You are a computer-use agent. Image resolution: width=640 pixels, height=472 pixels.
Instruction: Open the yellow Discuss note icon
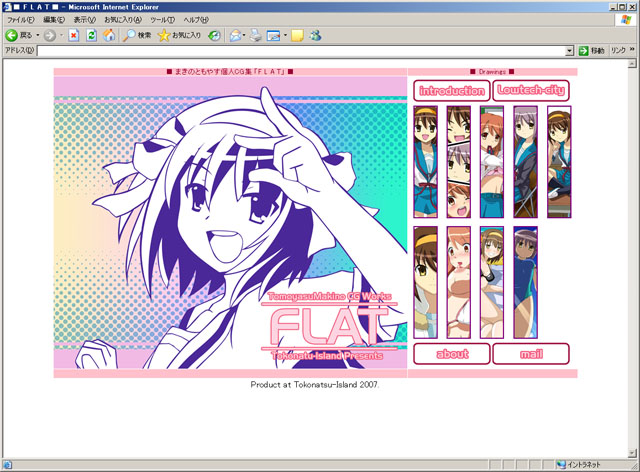297,36
